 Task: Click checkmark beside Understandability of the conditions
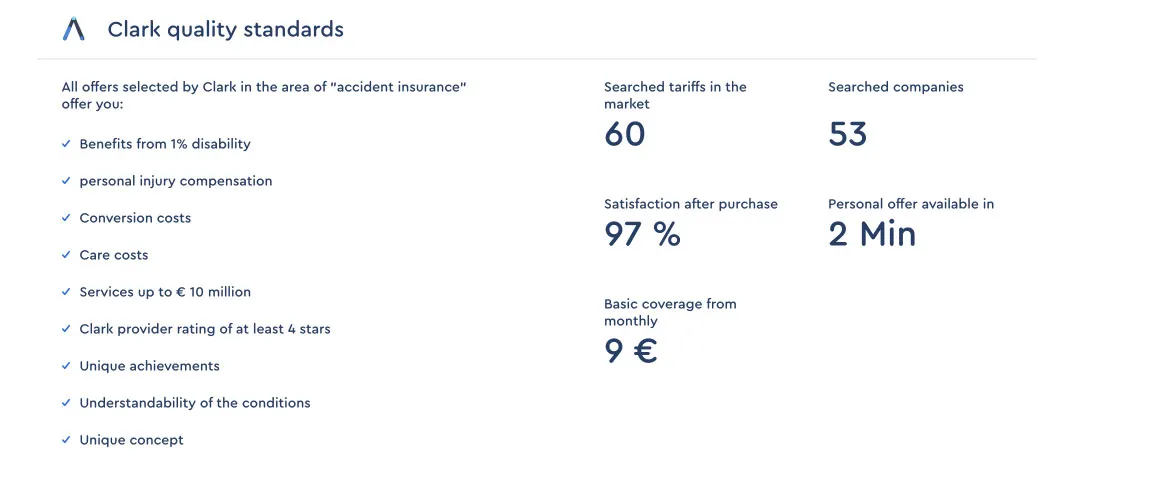[66, 403]
